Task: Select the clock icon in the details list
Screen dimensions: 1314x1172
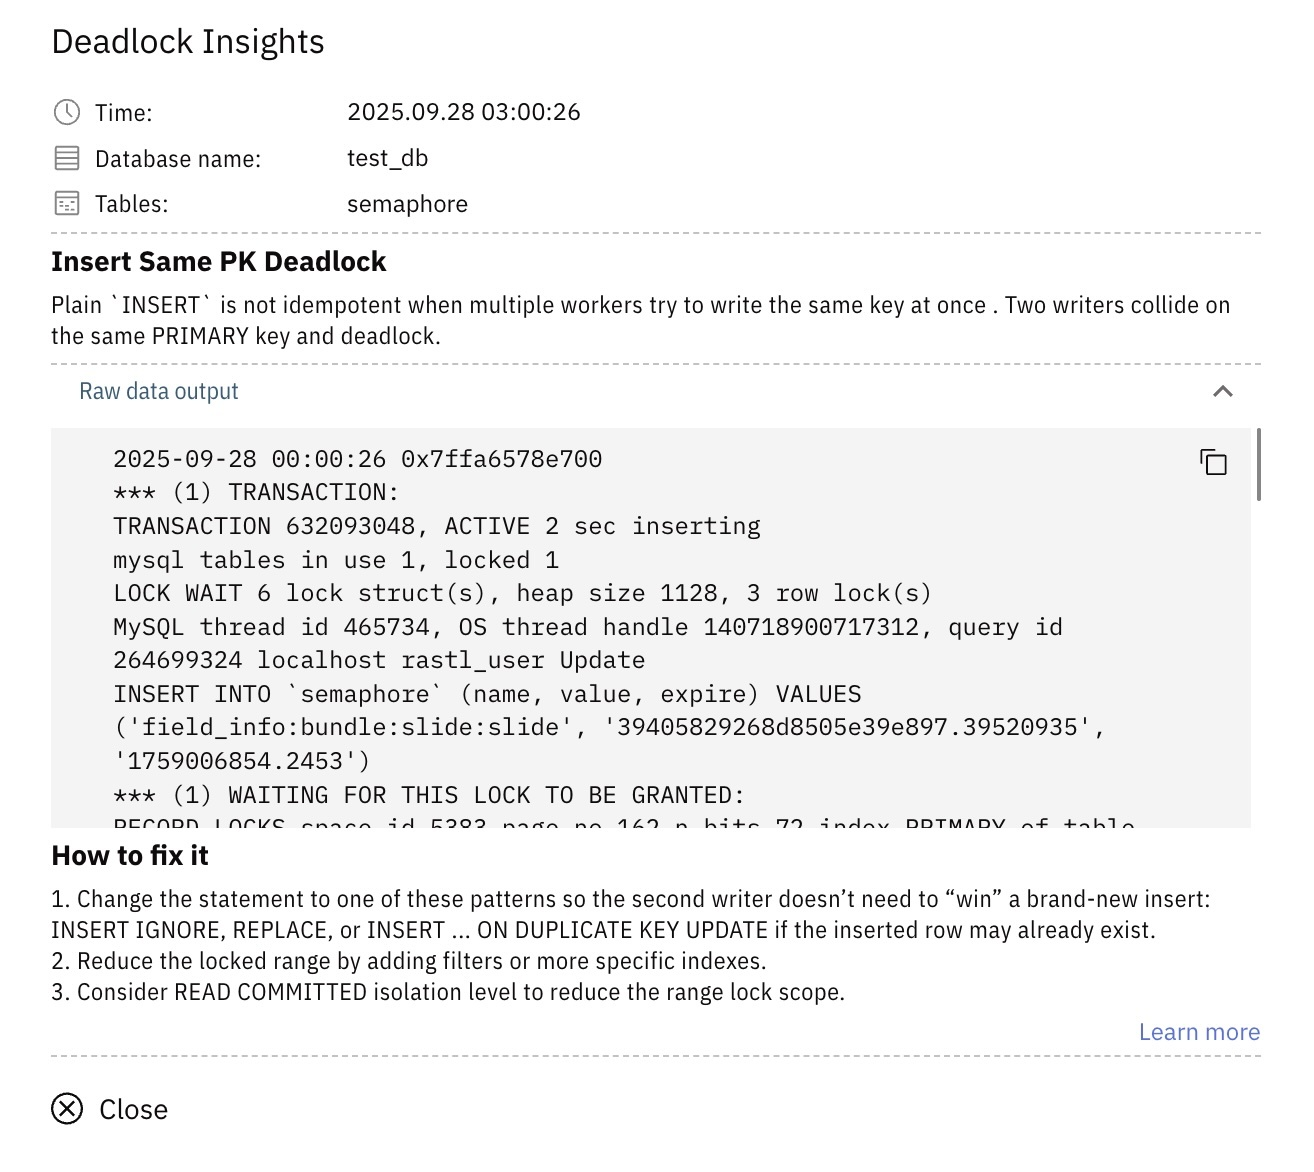Action: 66,112
